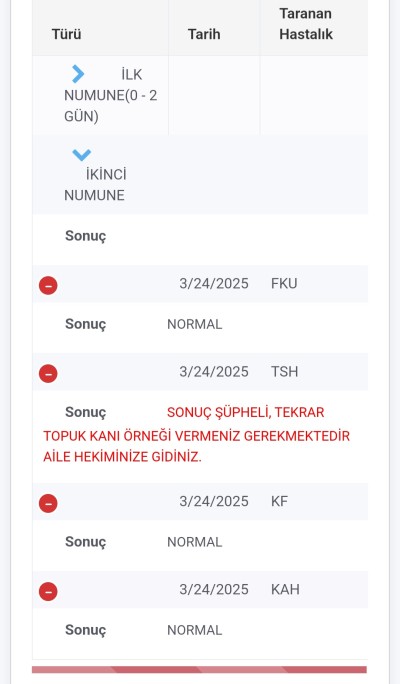Select the TSH disease label
Image resolution: width=400 pixels, height=684 pixels.
coord(284,372)
